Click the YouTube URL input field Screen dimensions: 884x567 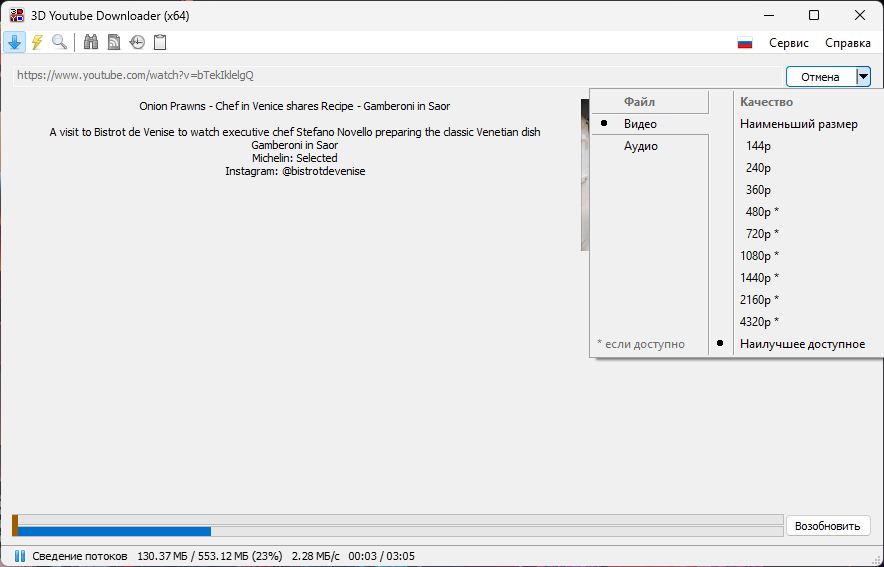pyautogui.click(x=398, y=76)
